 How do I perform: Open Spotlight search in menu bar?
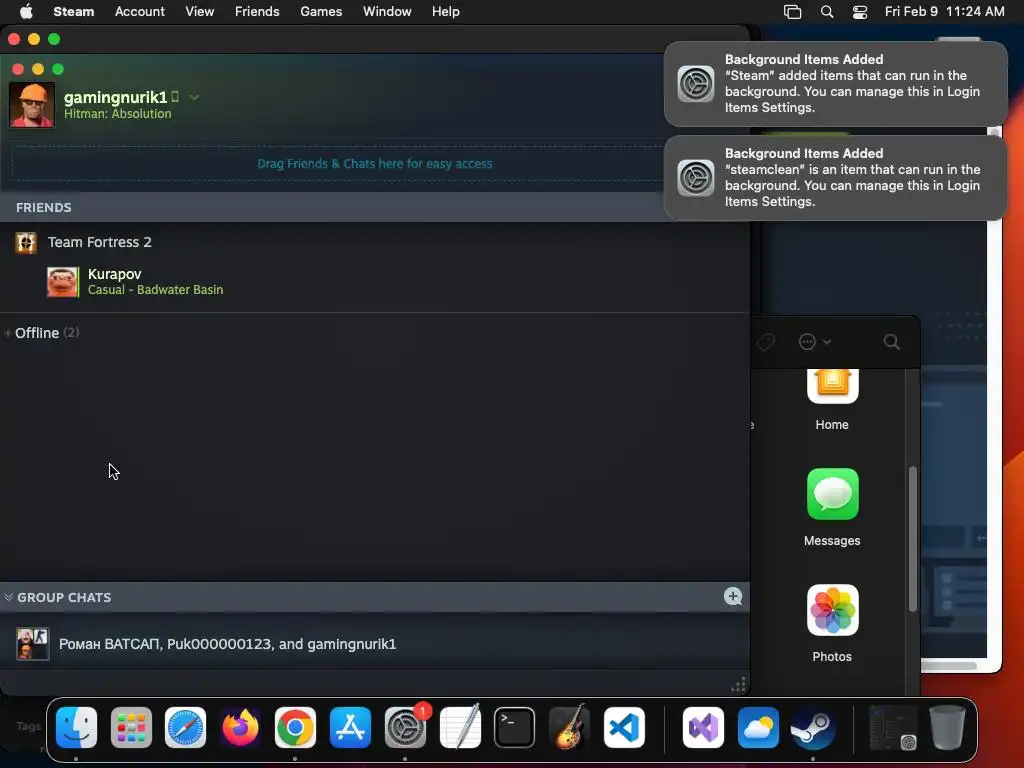(x=827, y=12)
